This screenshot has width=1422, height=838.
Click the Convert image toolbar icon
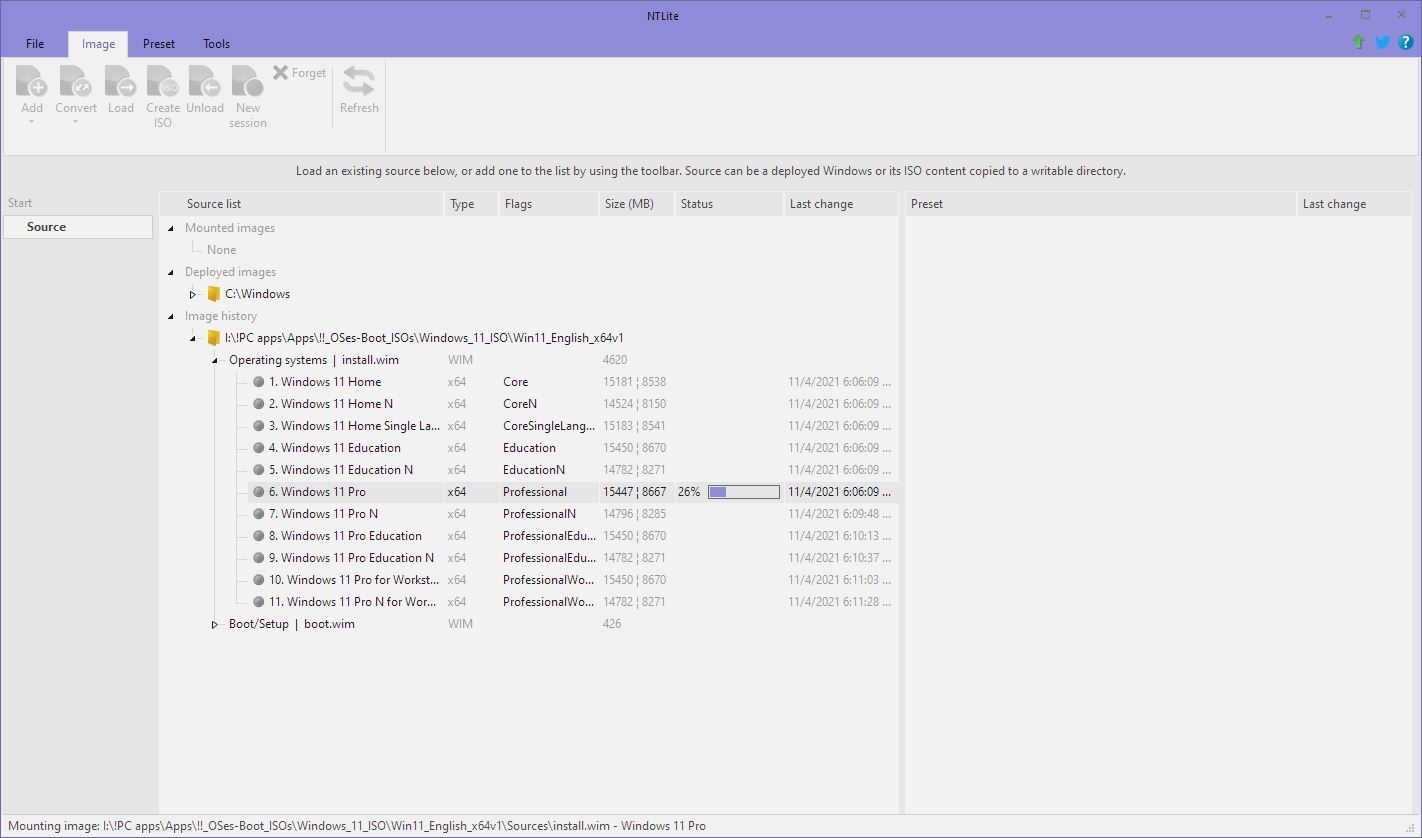point(76,82)
